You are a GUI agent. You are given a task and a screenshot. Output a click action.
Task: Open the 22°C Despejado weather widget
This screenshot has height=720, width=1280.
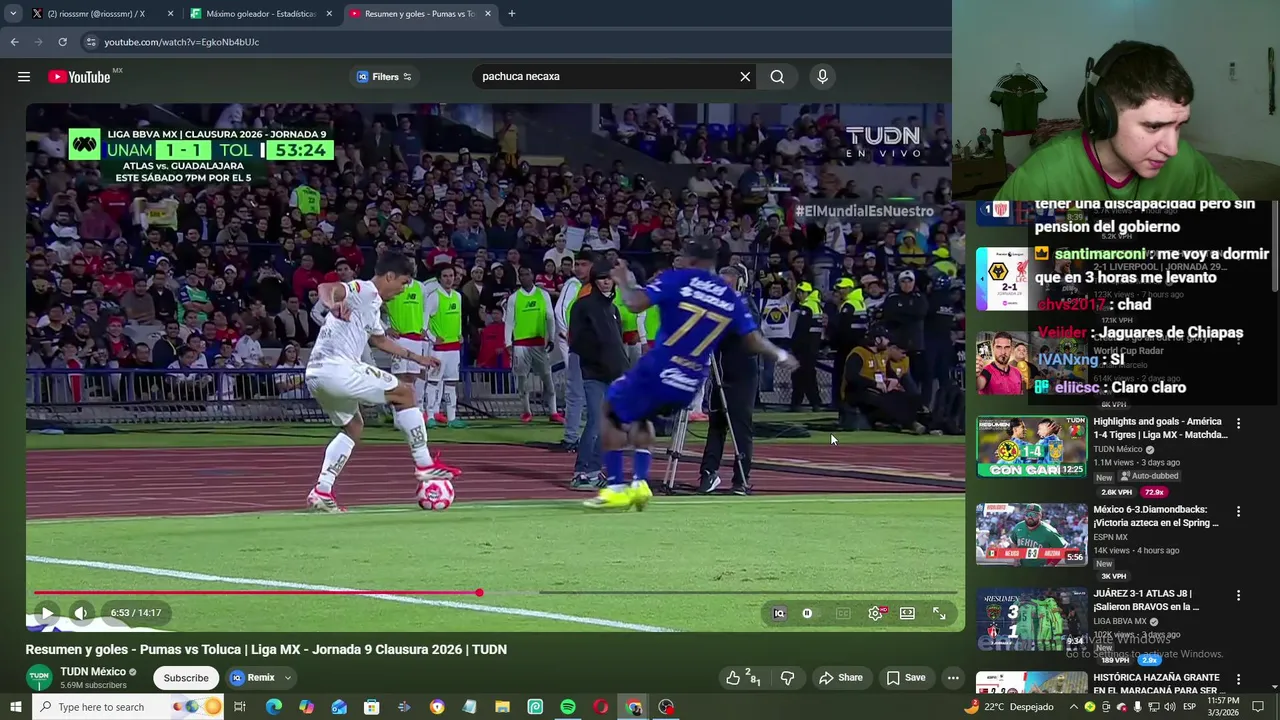(x=1009, y=707)
